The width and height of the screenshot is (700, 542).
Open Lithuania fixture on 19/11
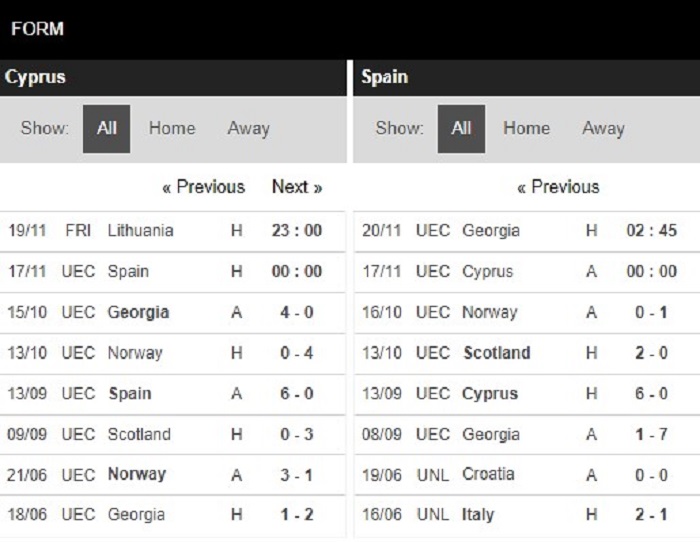[x=173, y=231]
